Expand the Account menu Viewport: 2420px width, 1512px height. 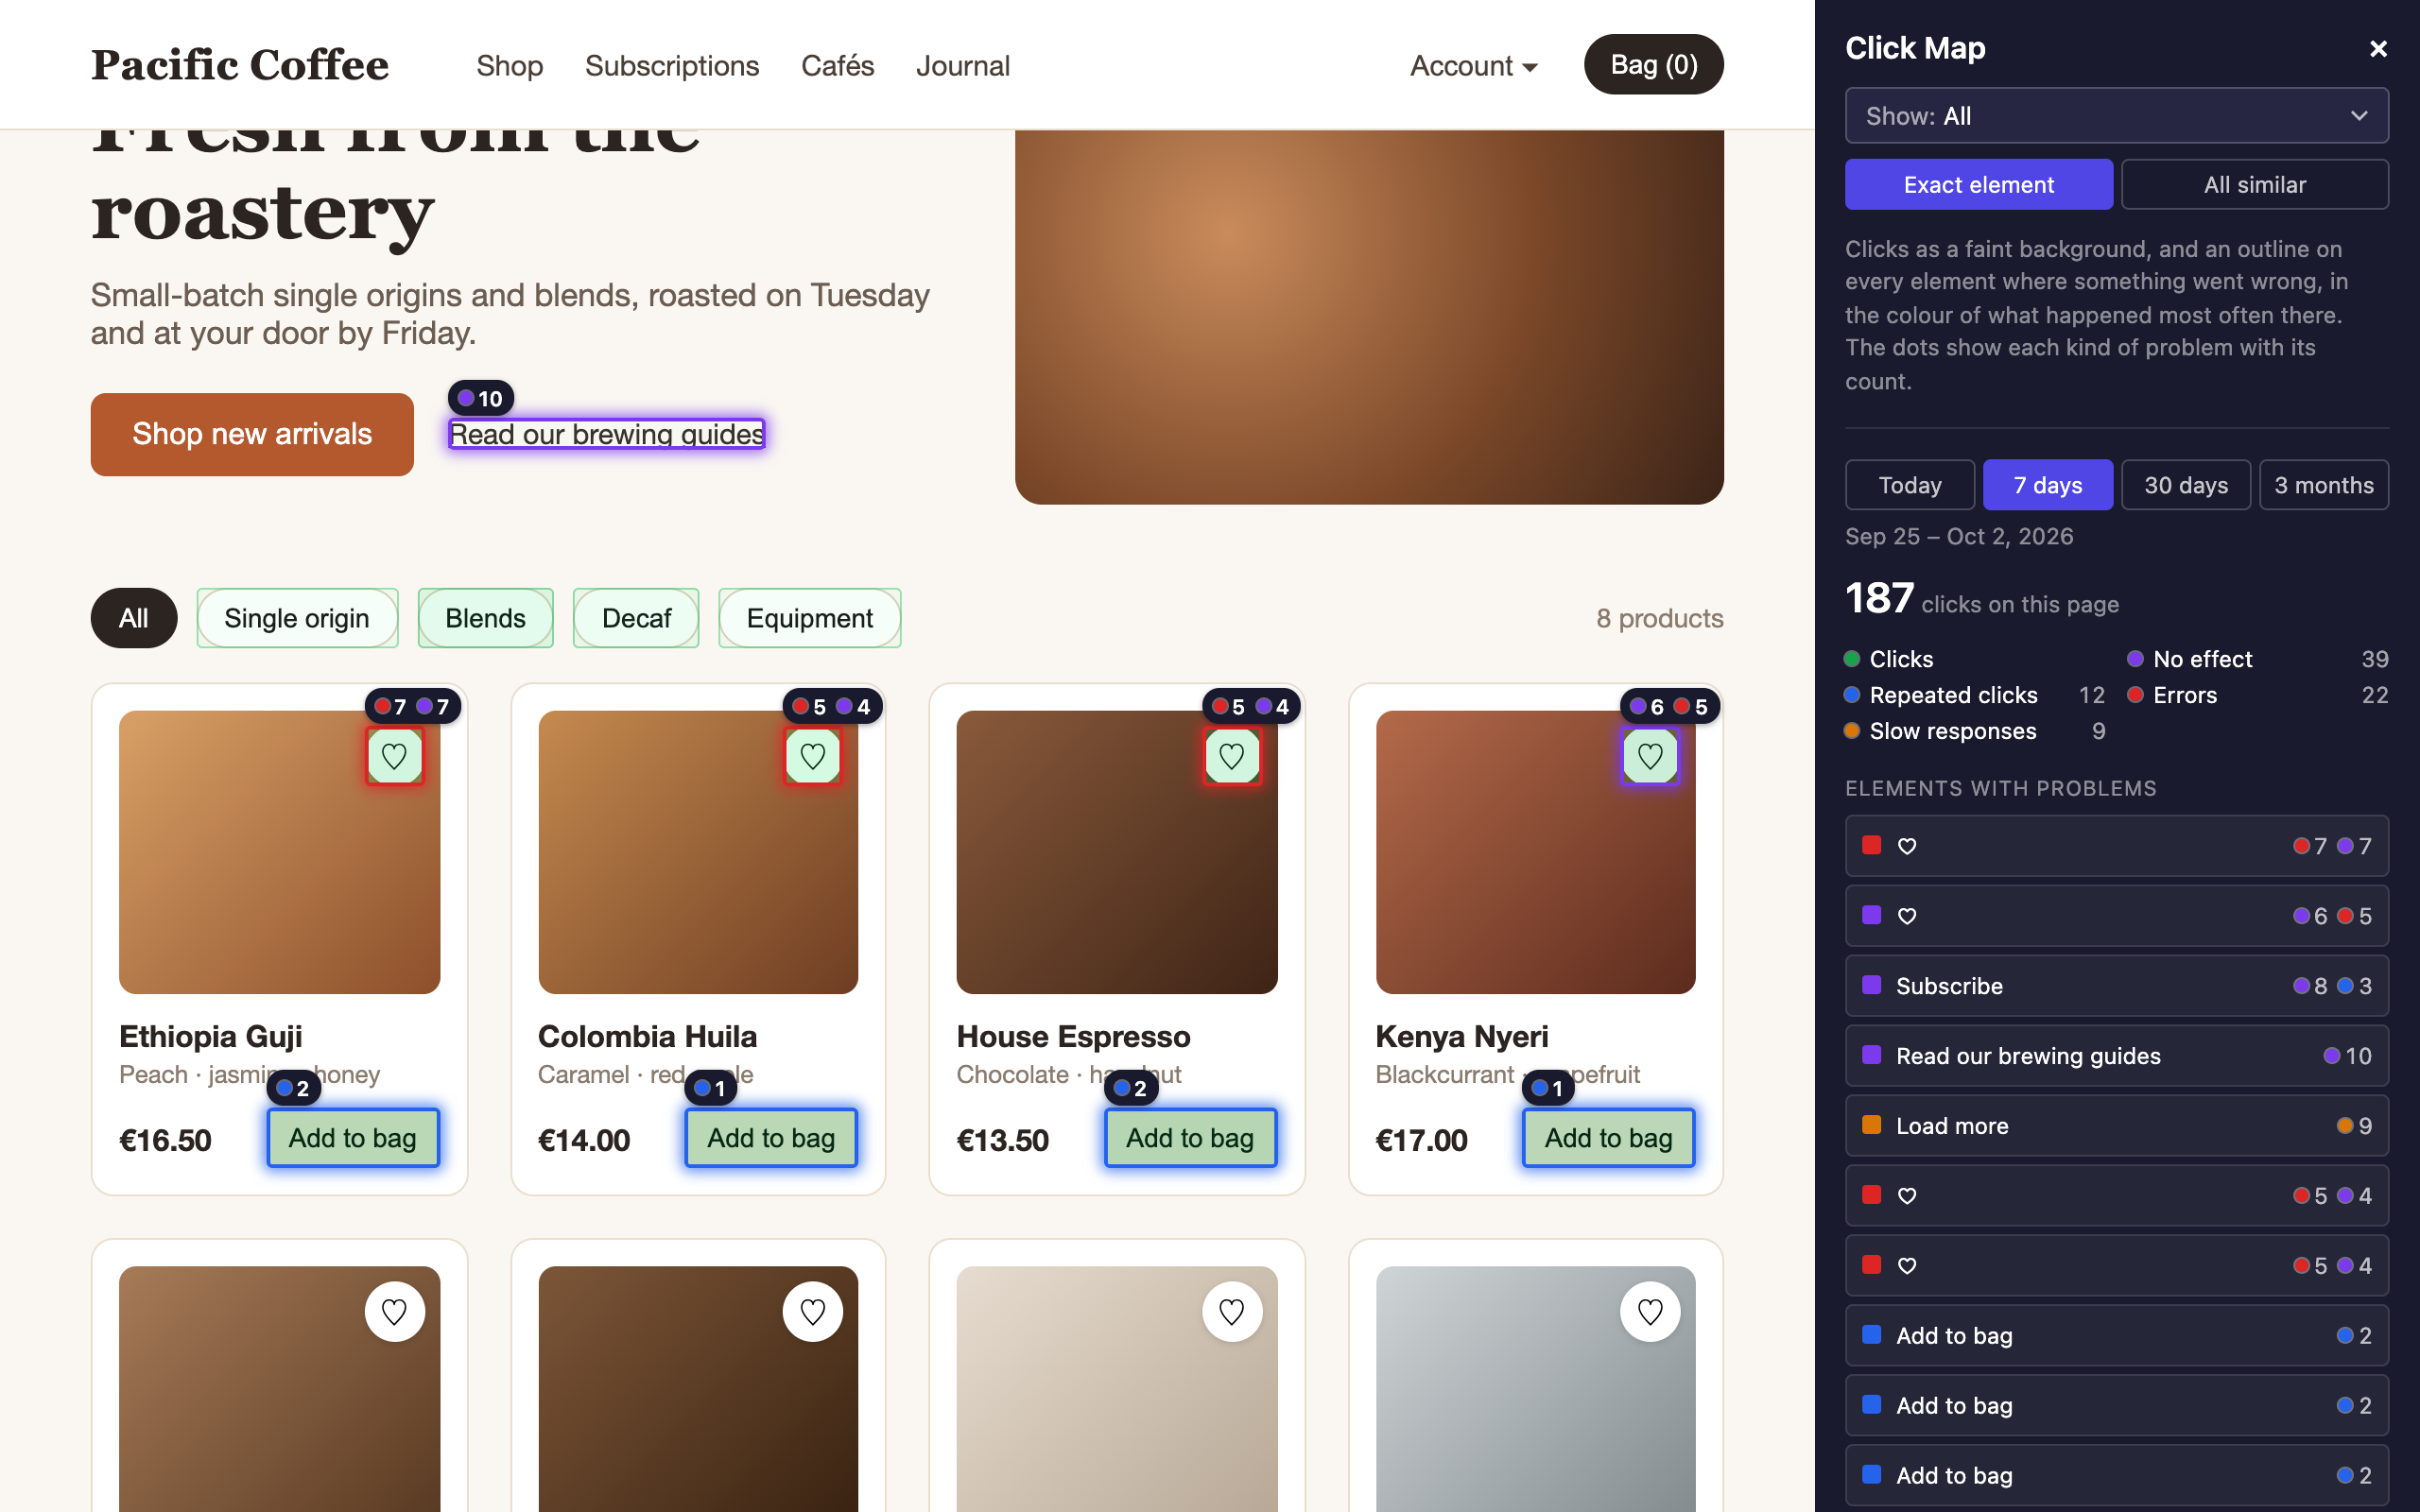(x=1473, y=66)
